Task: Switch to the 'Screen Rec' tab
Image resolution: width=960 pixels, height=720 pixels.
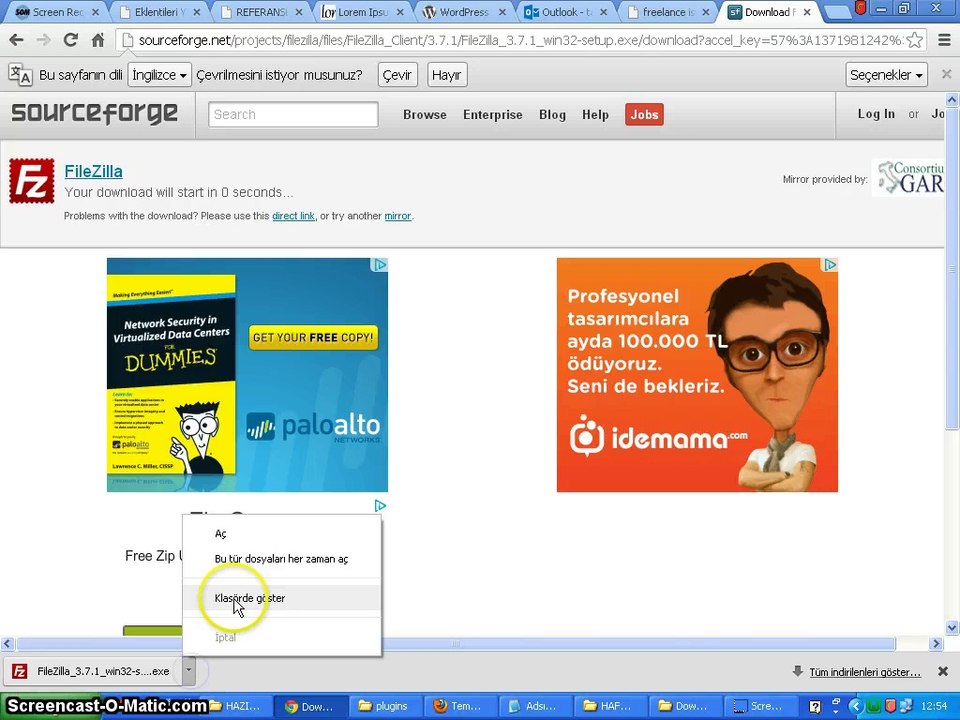Action: coord(57,12)
